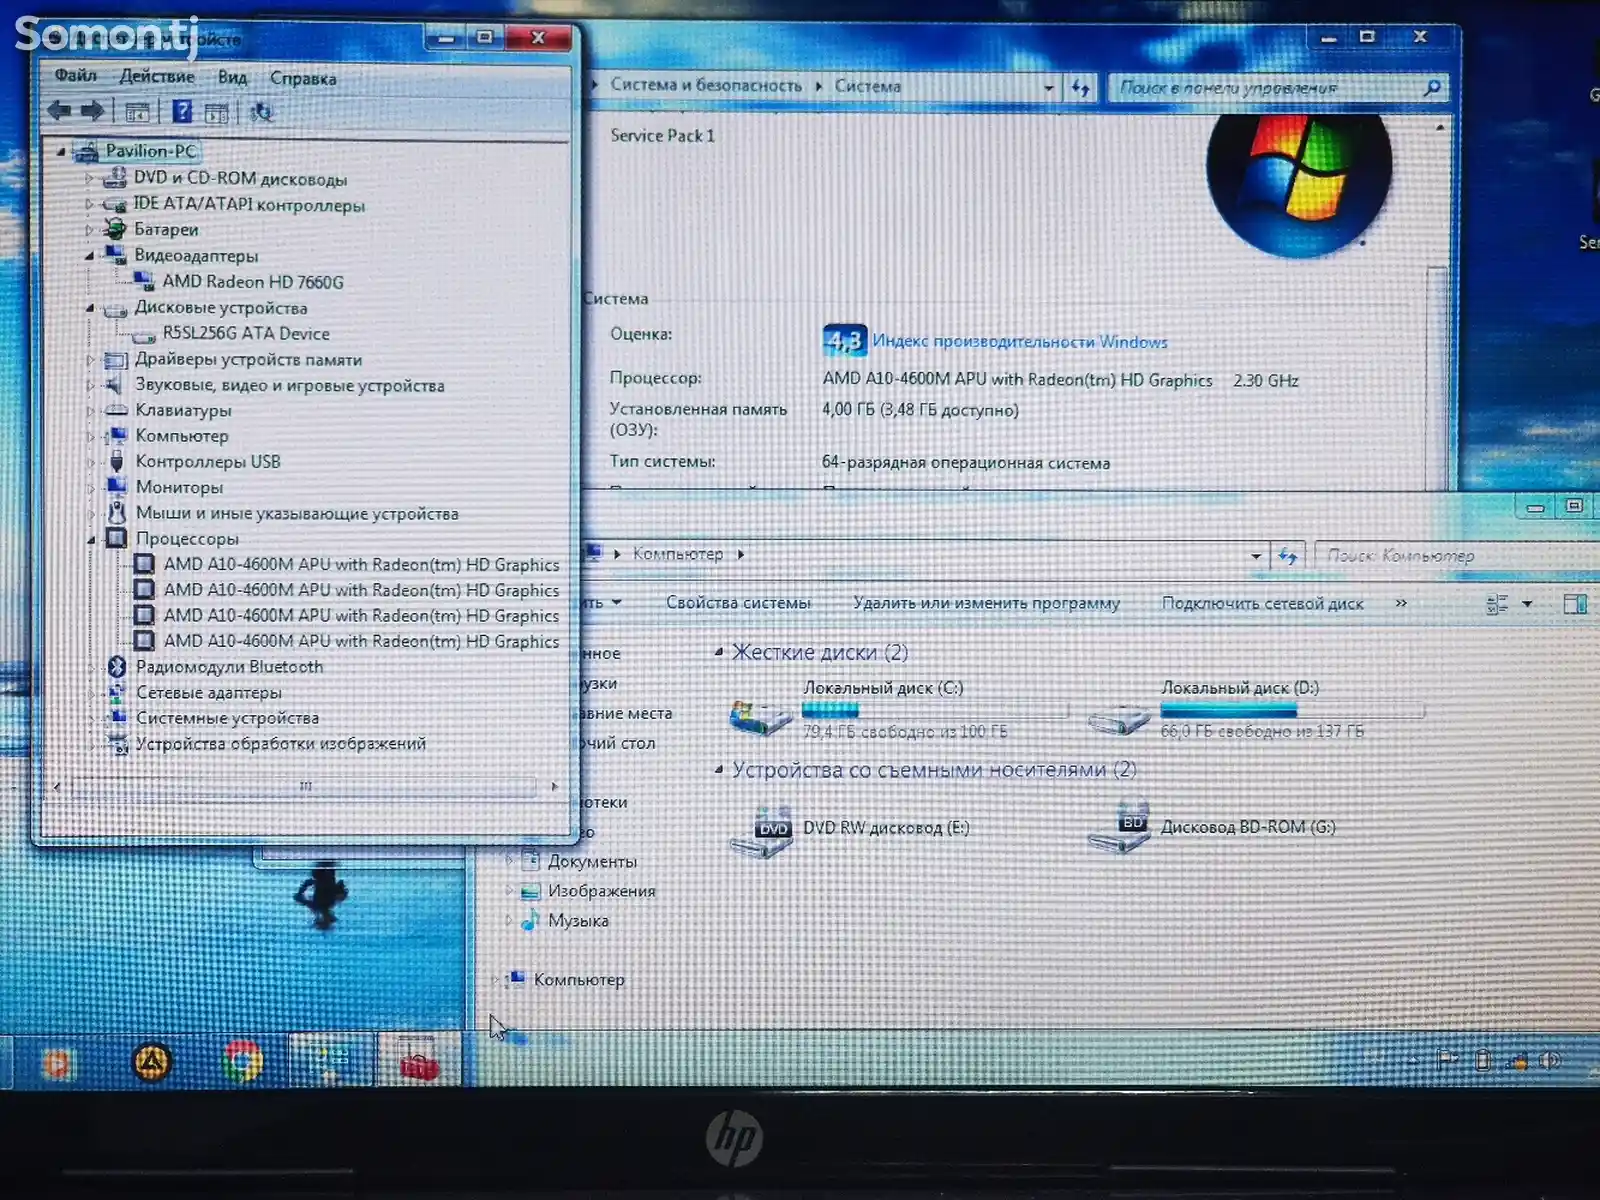Screen dimensions: 1600x1200
Task: Click the Forward arrow in Device Manager toolbar
Action: click(x=93, y=112)
